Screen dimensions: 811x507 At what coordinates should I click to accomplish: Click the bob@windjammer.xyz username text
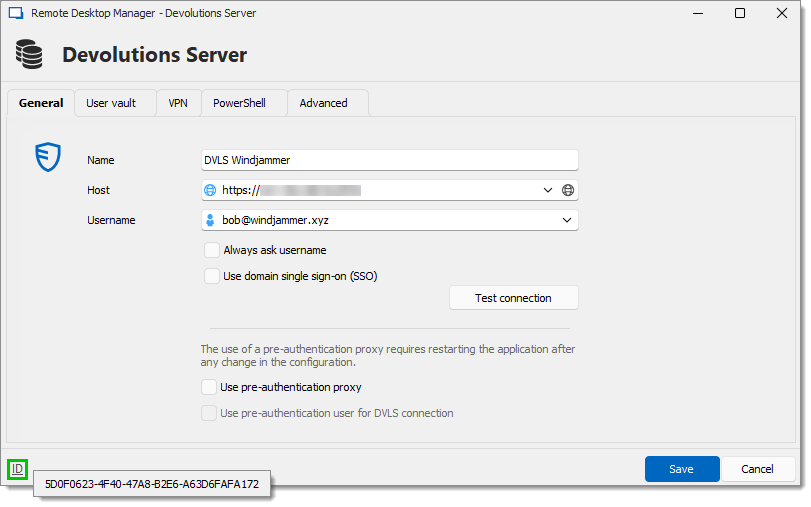[275, 220]
